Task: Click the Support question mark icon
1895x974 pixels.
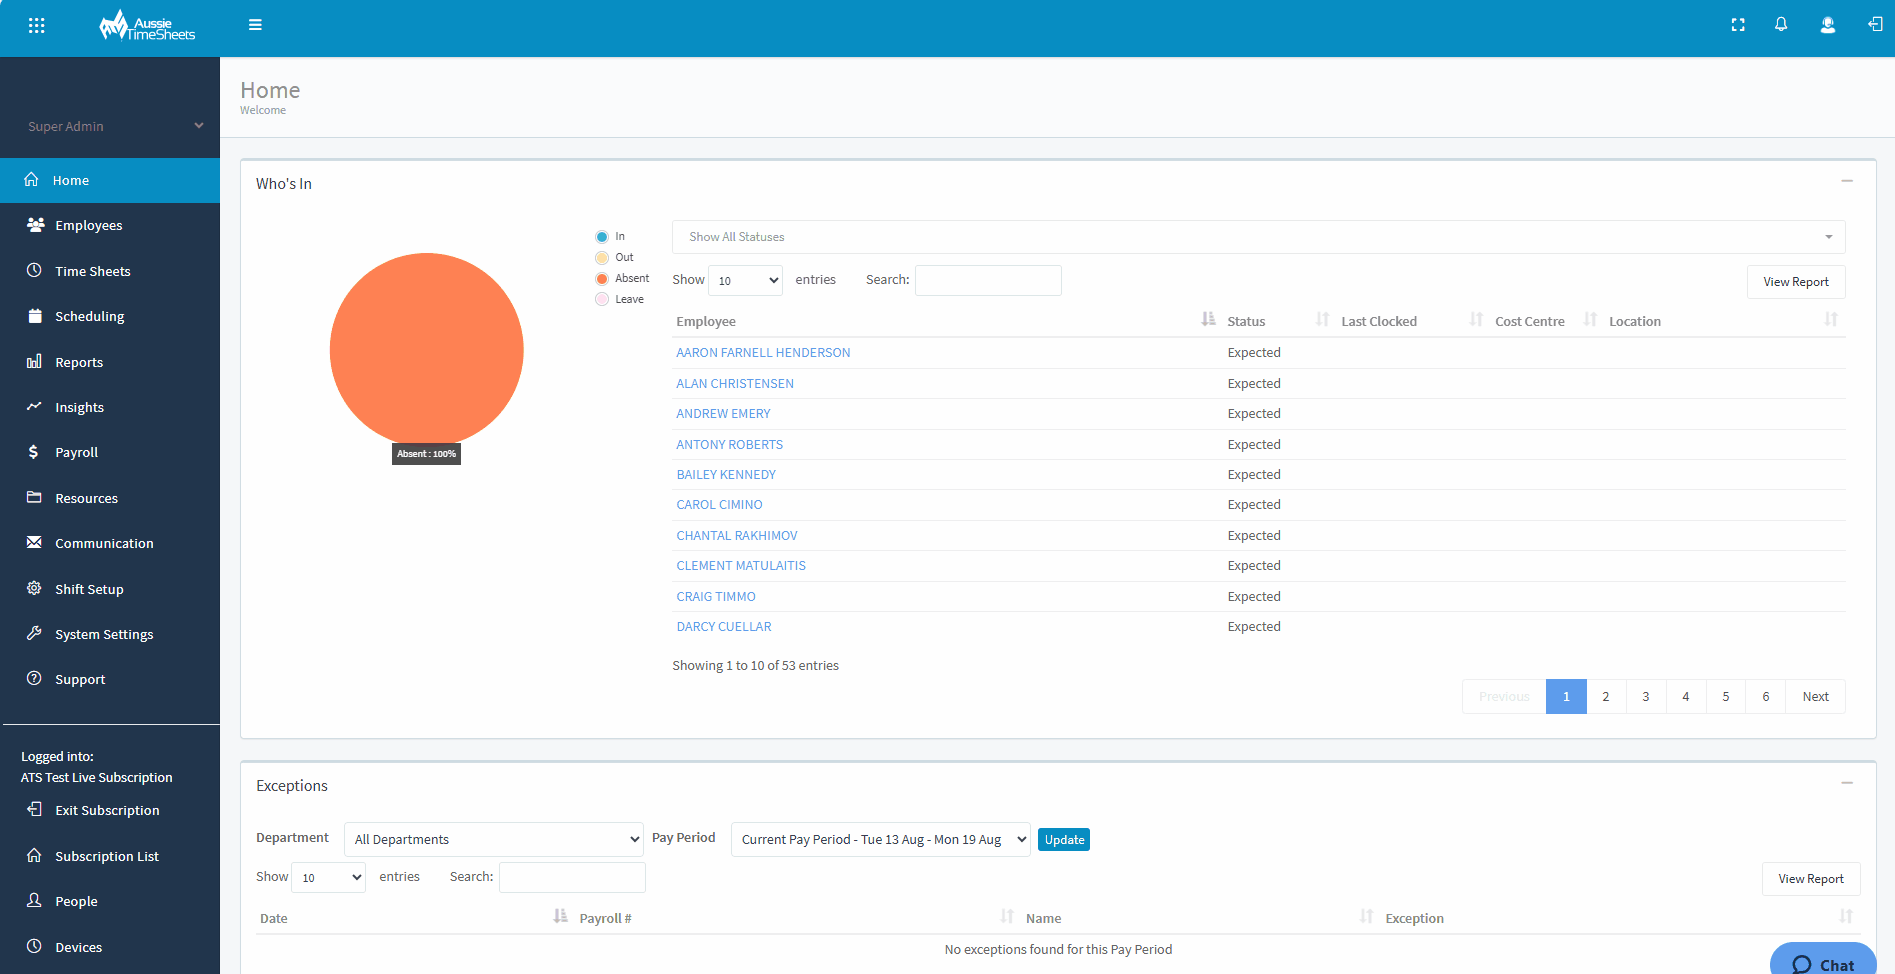Action: point(34,678)
